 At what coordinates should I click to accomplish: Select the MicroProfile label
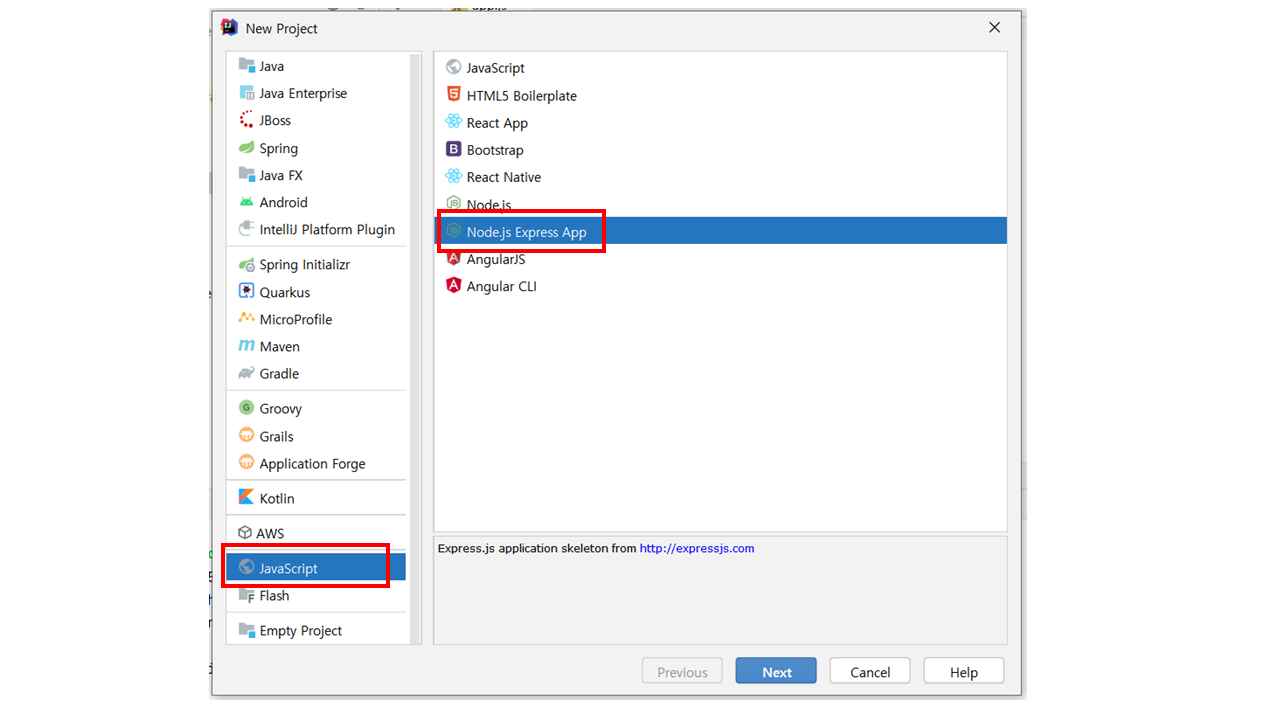[x=296, y=319]
